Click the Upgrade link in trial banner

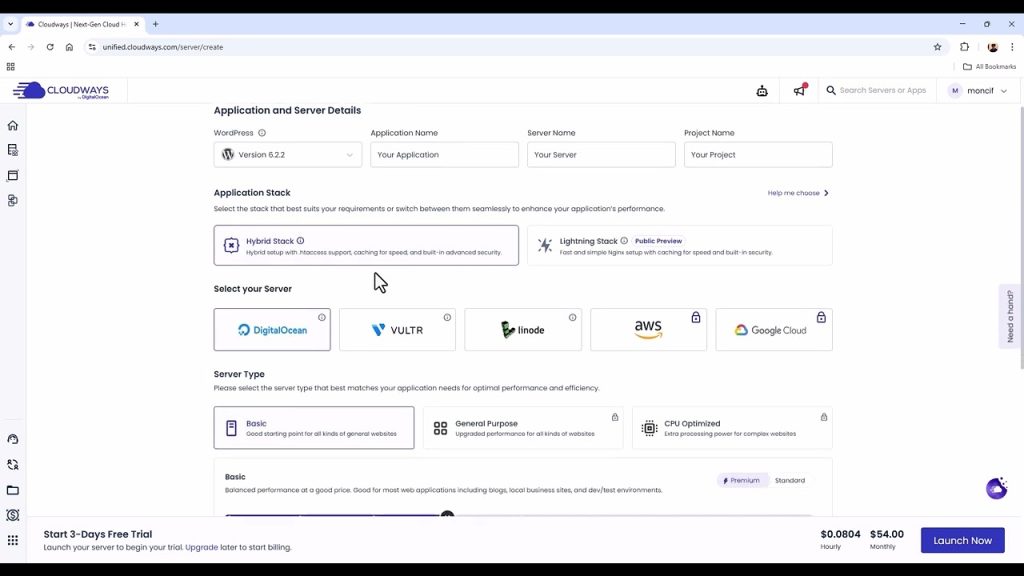pyautogui.click(x=201, y=548)
